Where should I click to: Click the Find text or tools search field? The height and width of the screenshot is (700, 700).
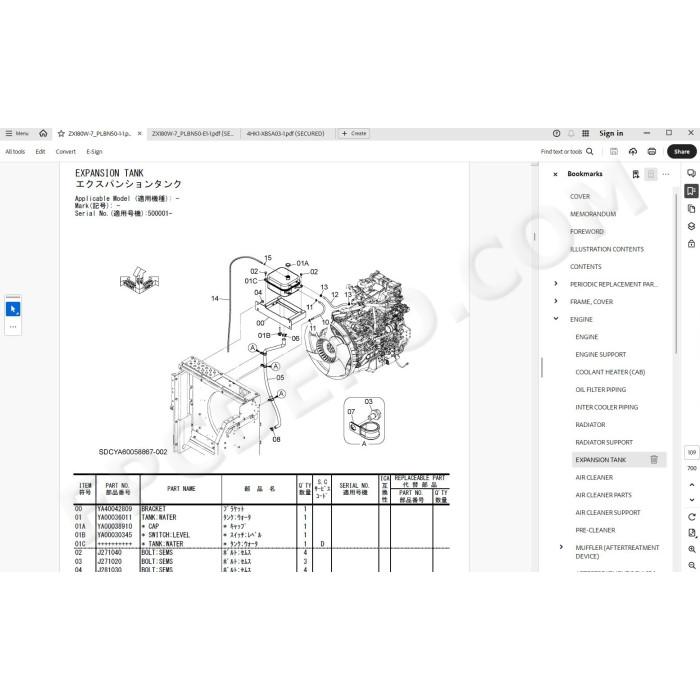[567, 152]
